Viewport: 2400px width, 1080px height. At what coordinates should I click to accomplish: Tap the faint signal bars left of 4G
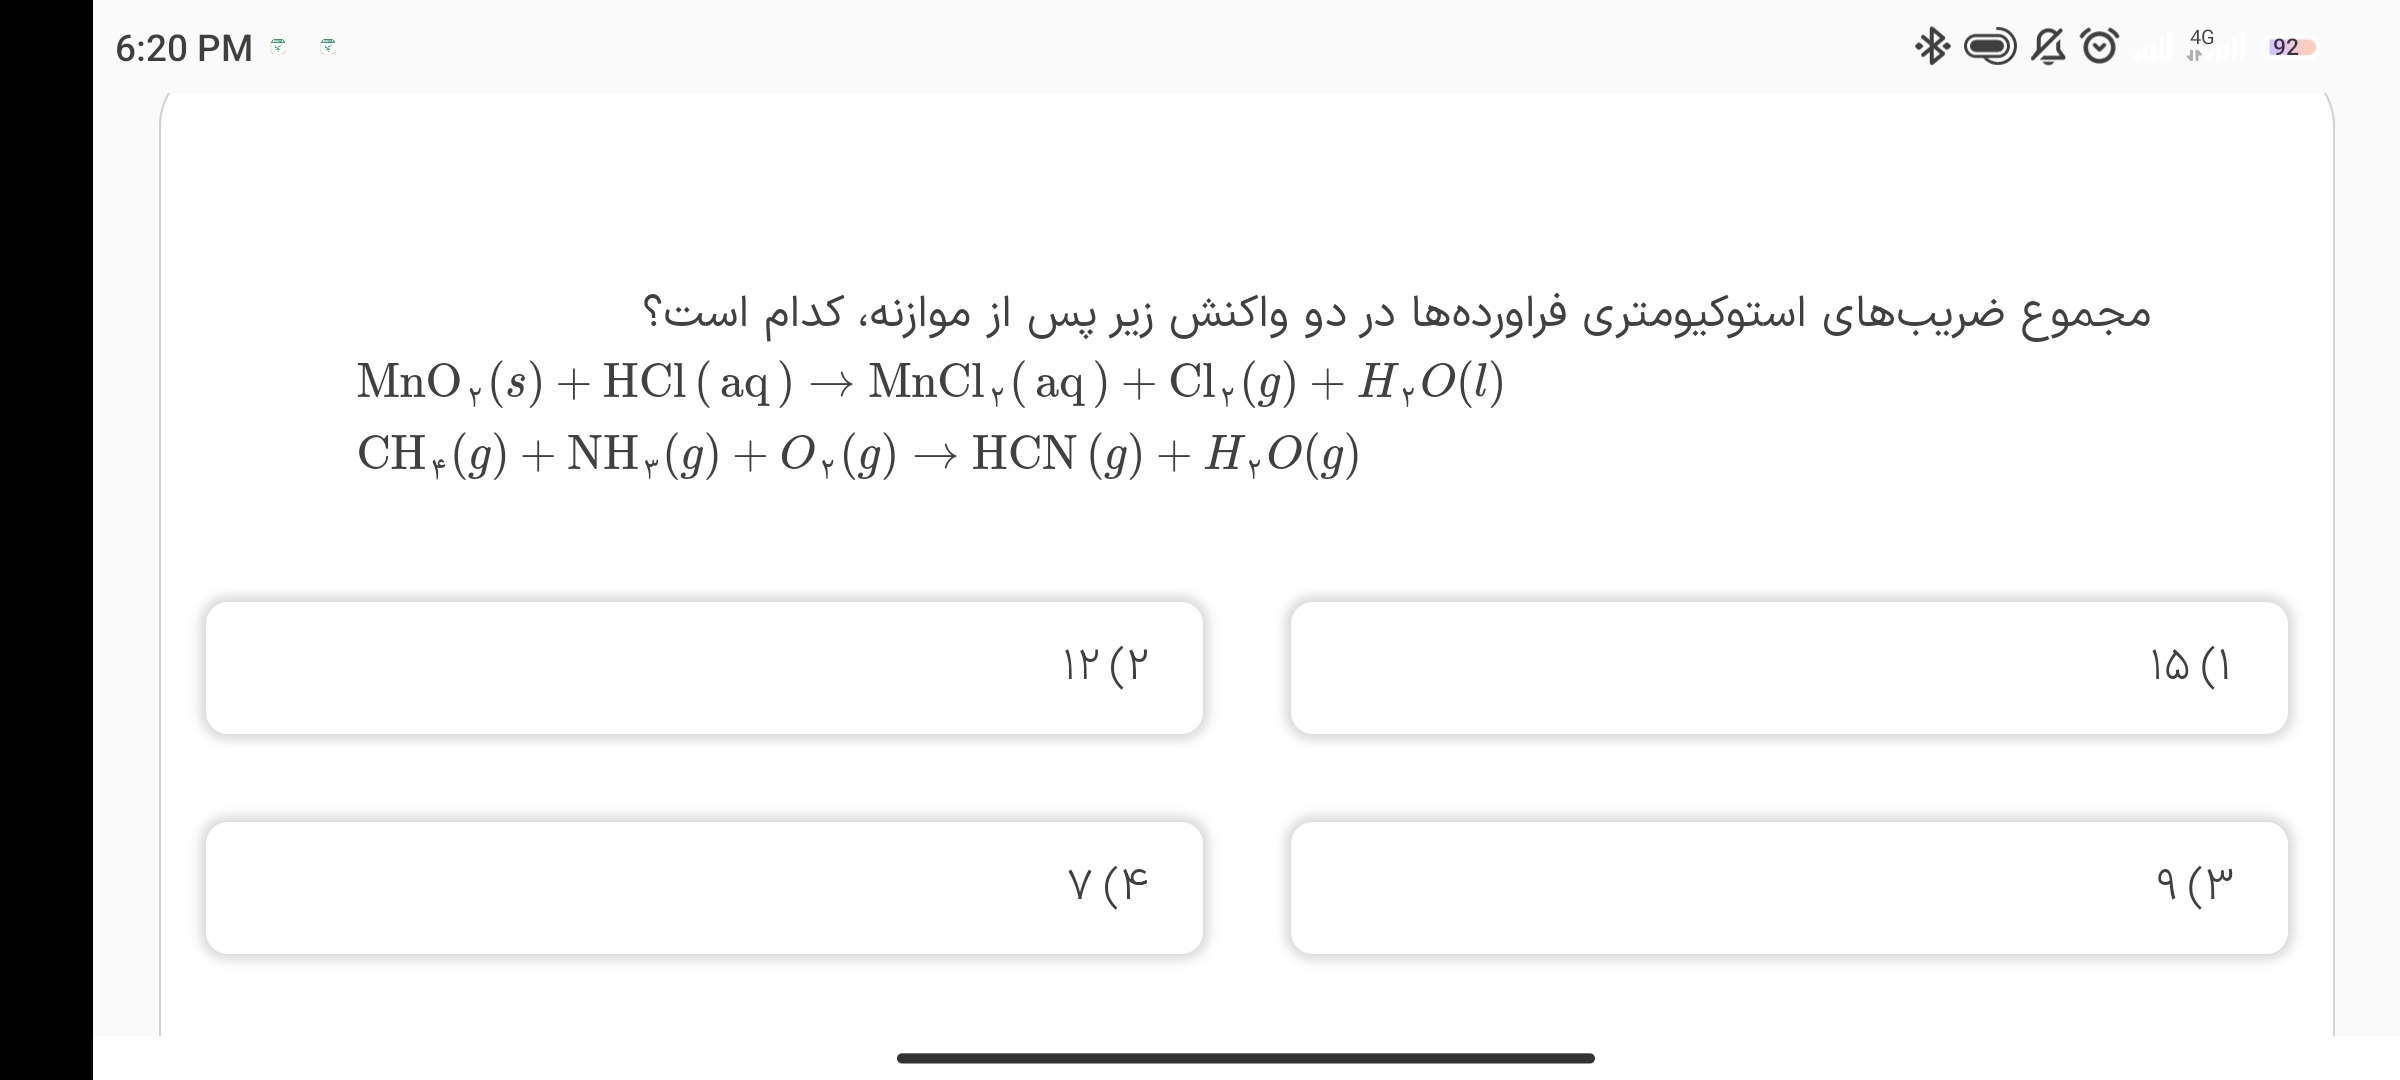pyautogui.click(x=2153, y=48)
